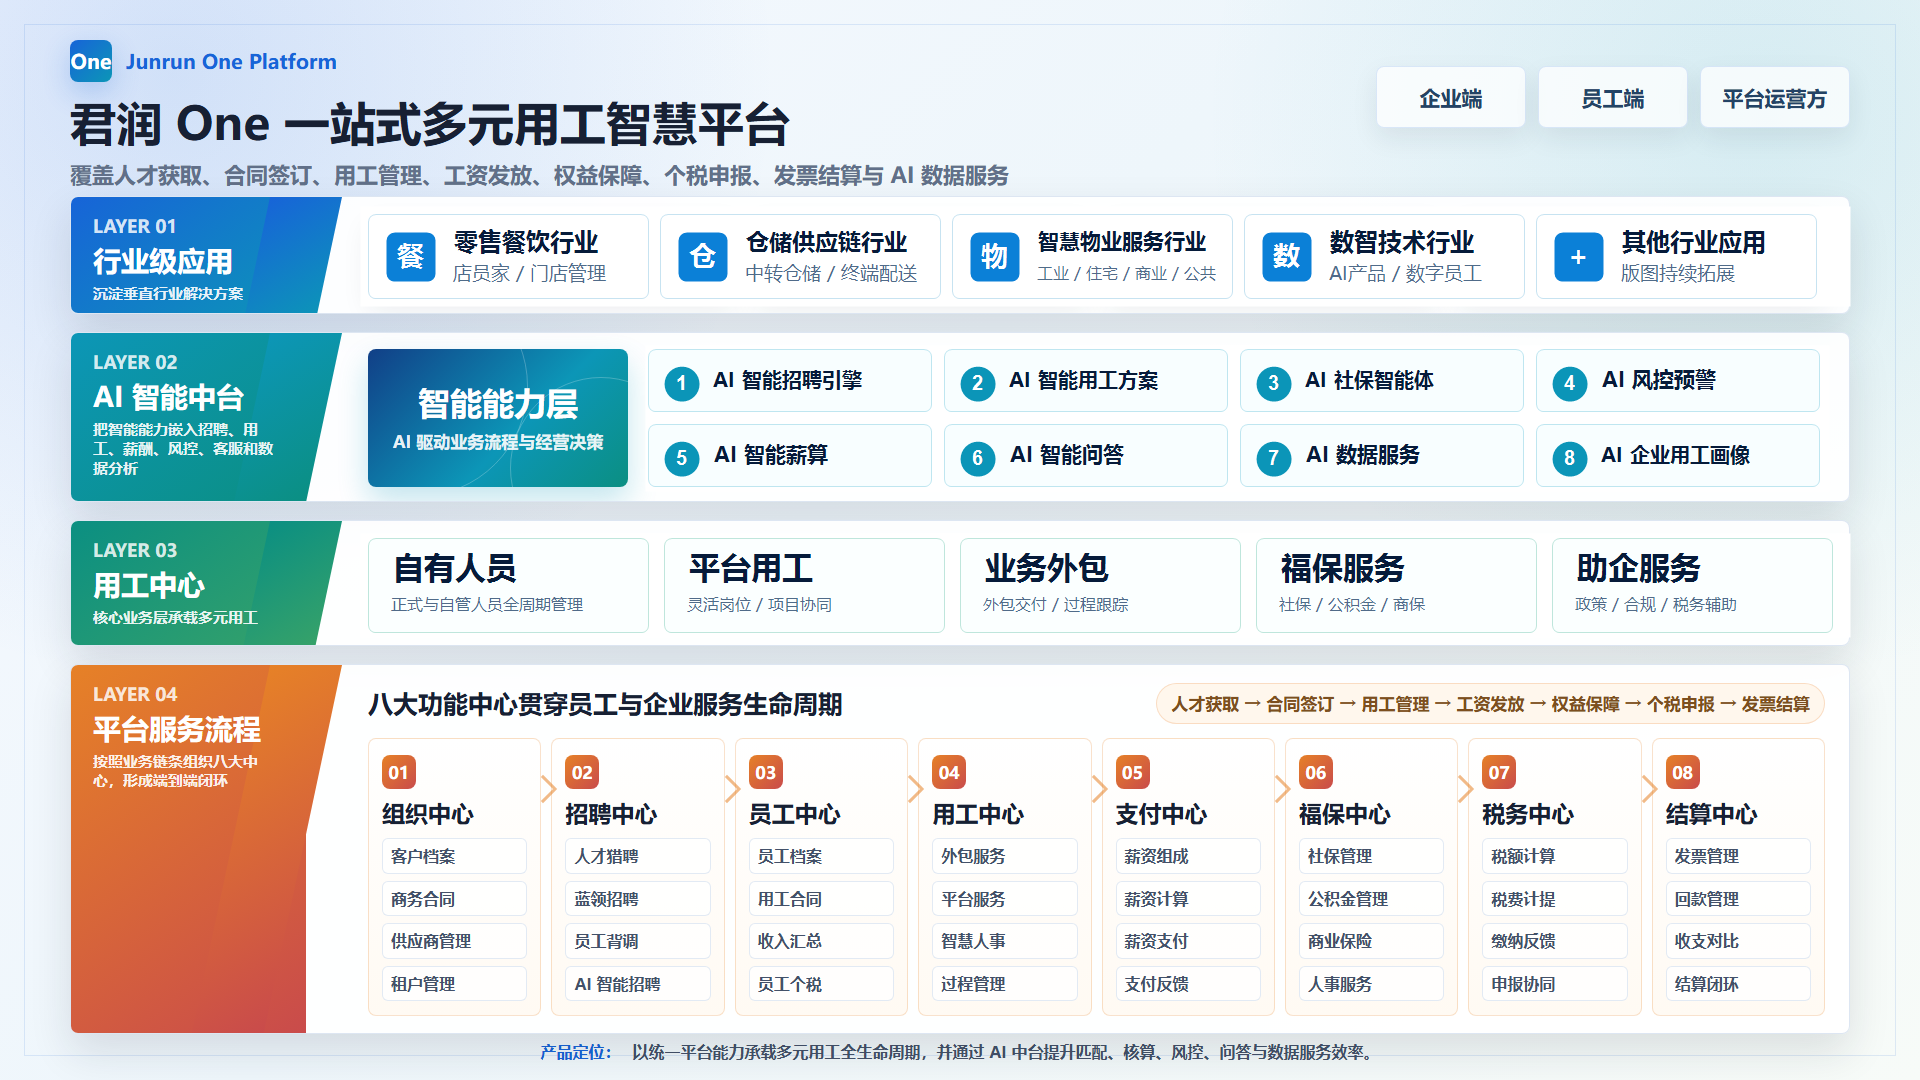Click 商务合同 under 组织中心
1920x1080 pixels.
click(454, 899)
